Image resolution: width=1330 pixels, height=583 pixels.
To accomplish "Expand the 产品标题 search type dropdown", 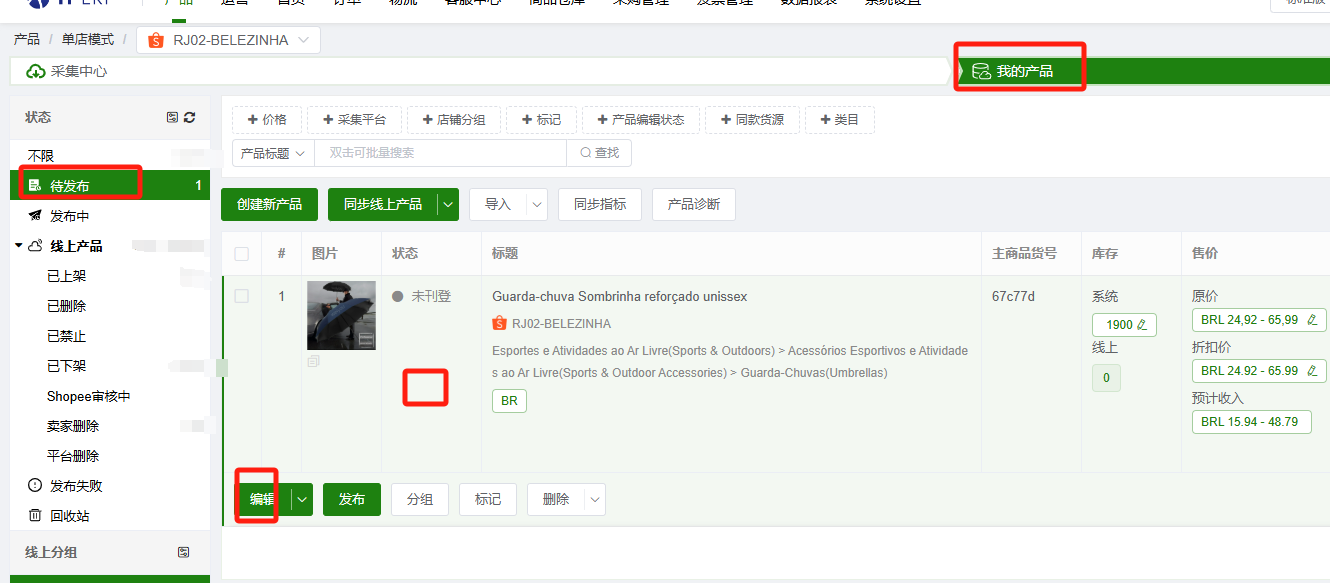I will pyautogui.click(x=273, y=153).
